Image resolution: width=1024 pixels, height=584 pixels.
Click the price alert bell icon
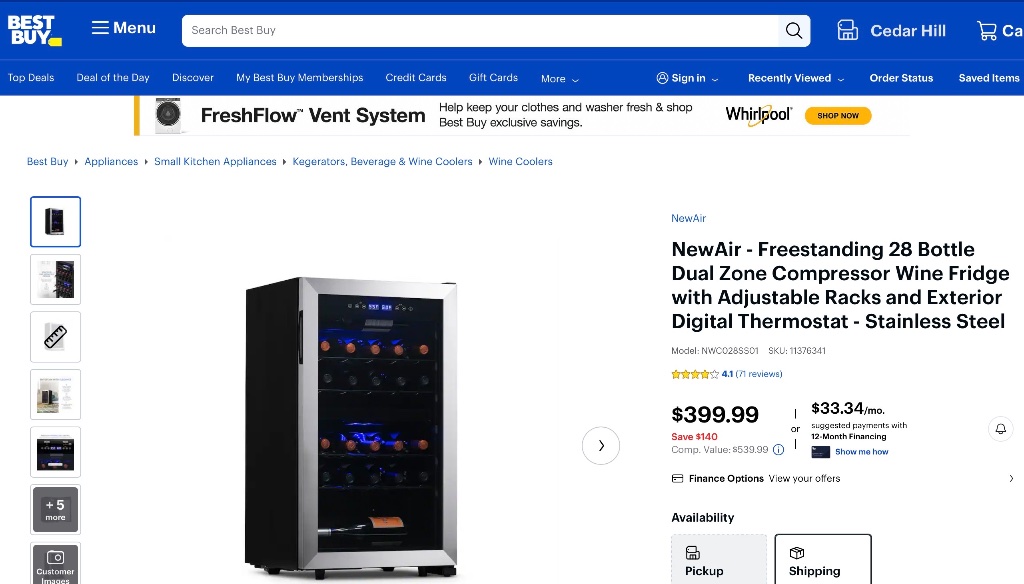[x=1000, y=429]
